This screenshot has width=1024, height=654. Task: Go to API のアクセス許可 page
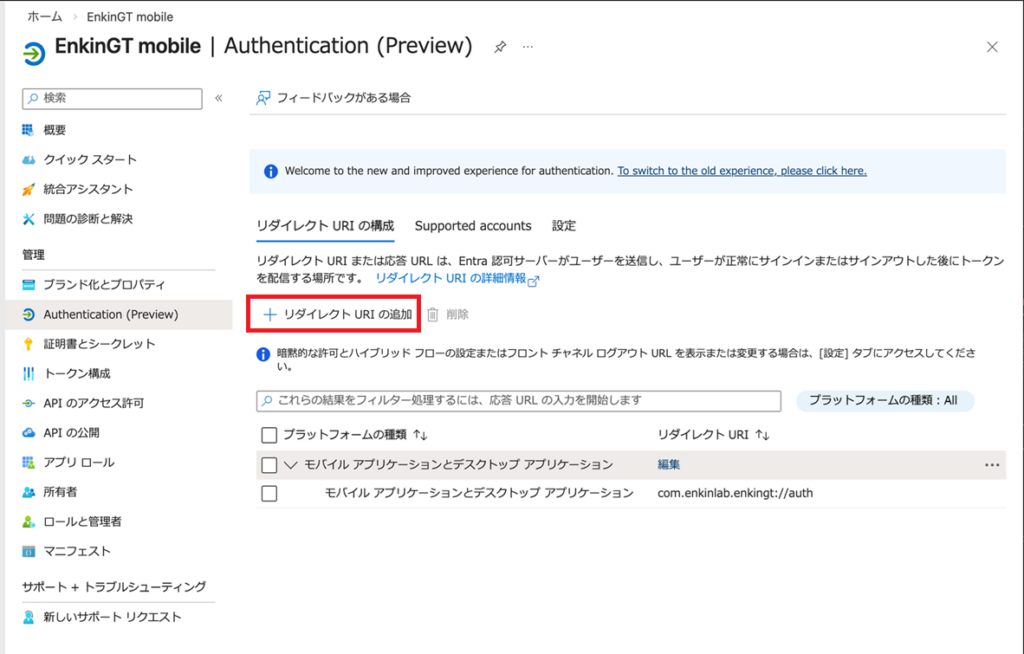point(93,403)
